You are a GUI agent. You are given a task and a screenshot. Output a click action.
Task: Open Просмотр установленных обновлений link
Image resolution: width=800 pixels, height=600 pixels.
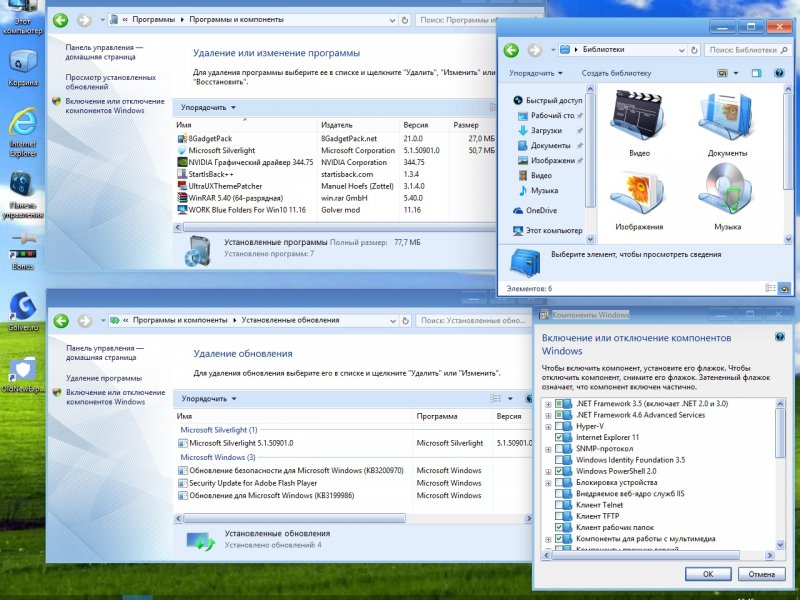(x=111, y=82)
